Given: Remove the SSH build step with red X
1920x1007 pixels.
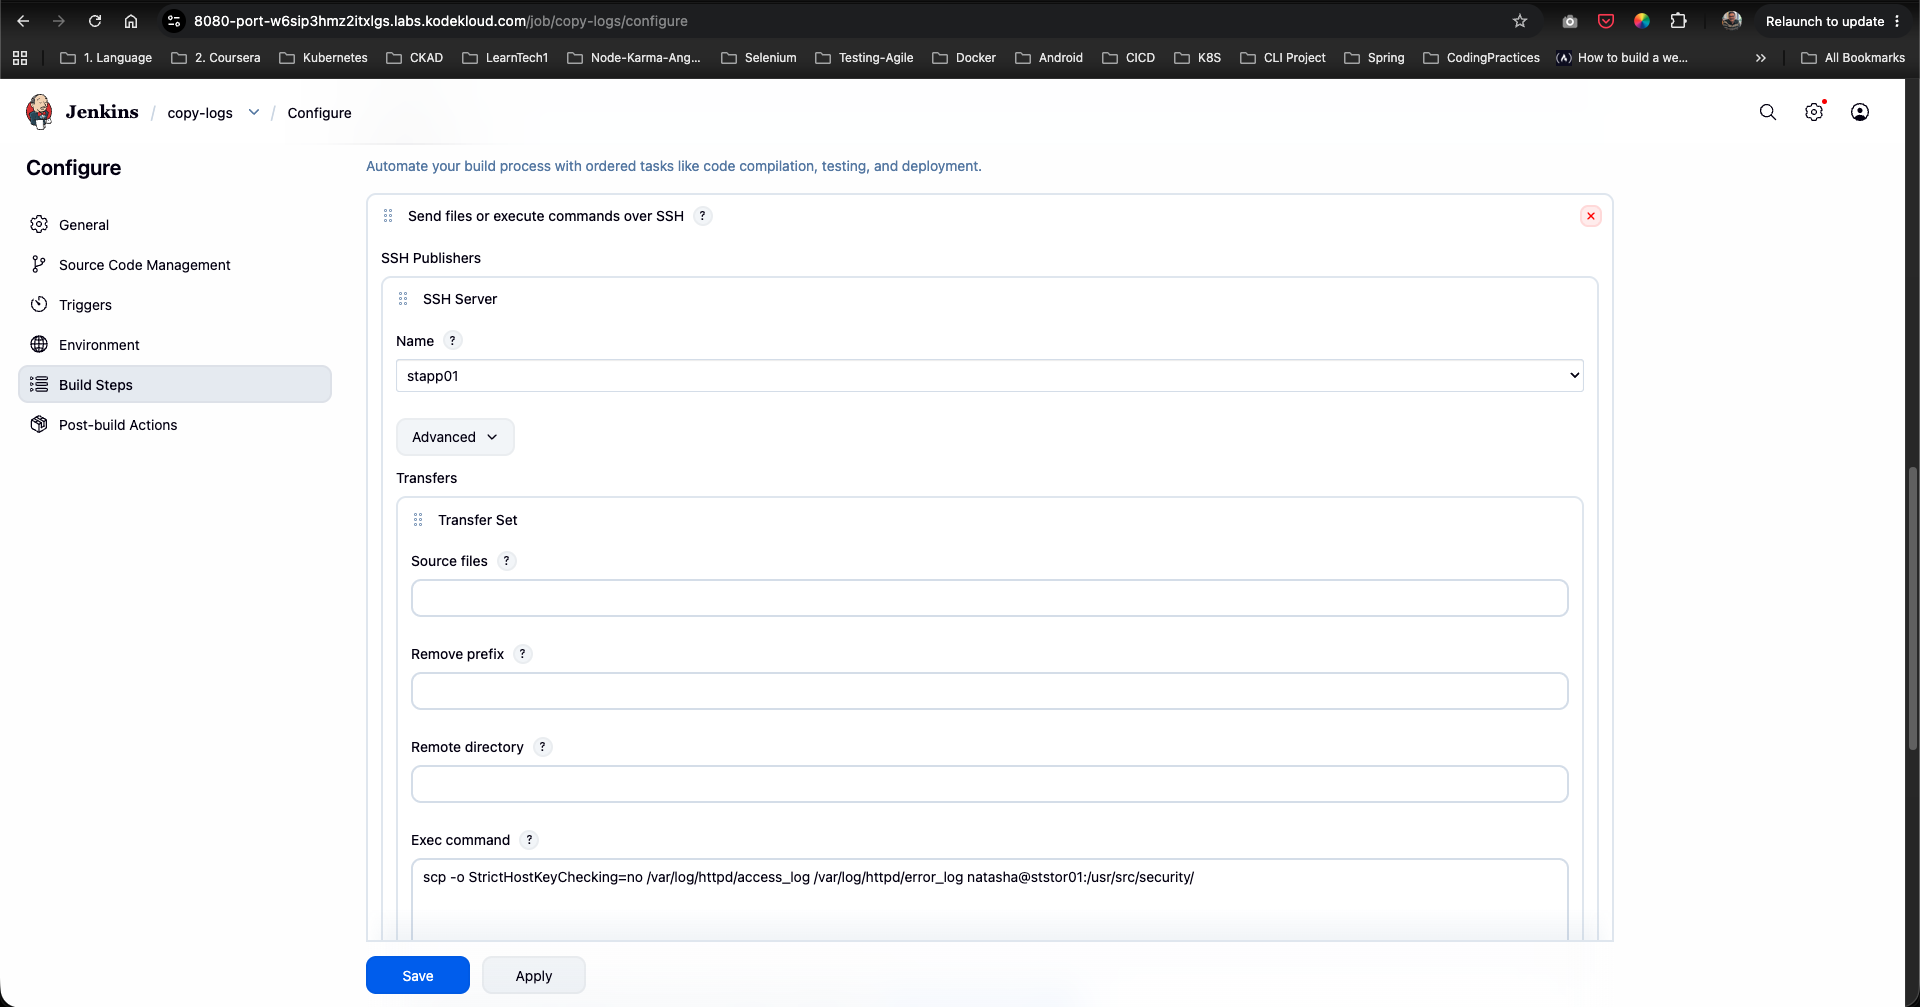Looking at the screenshot, I should [x=1591, y=216].
